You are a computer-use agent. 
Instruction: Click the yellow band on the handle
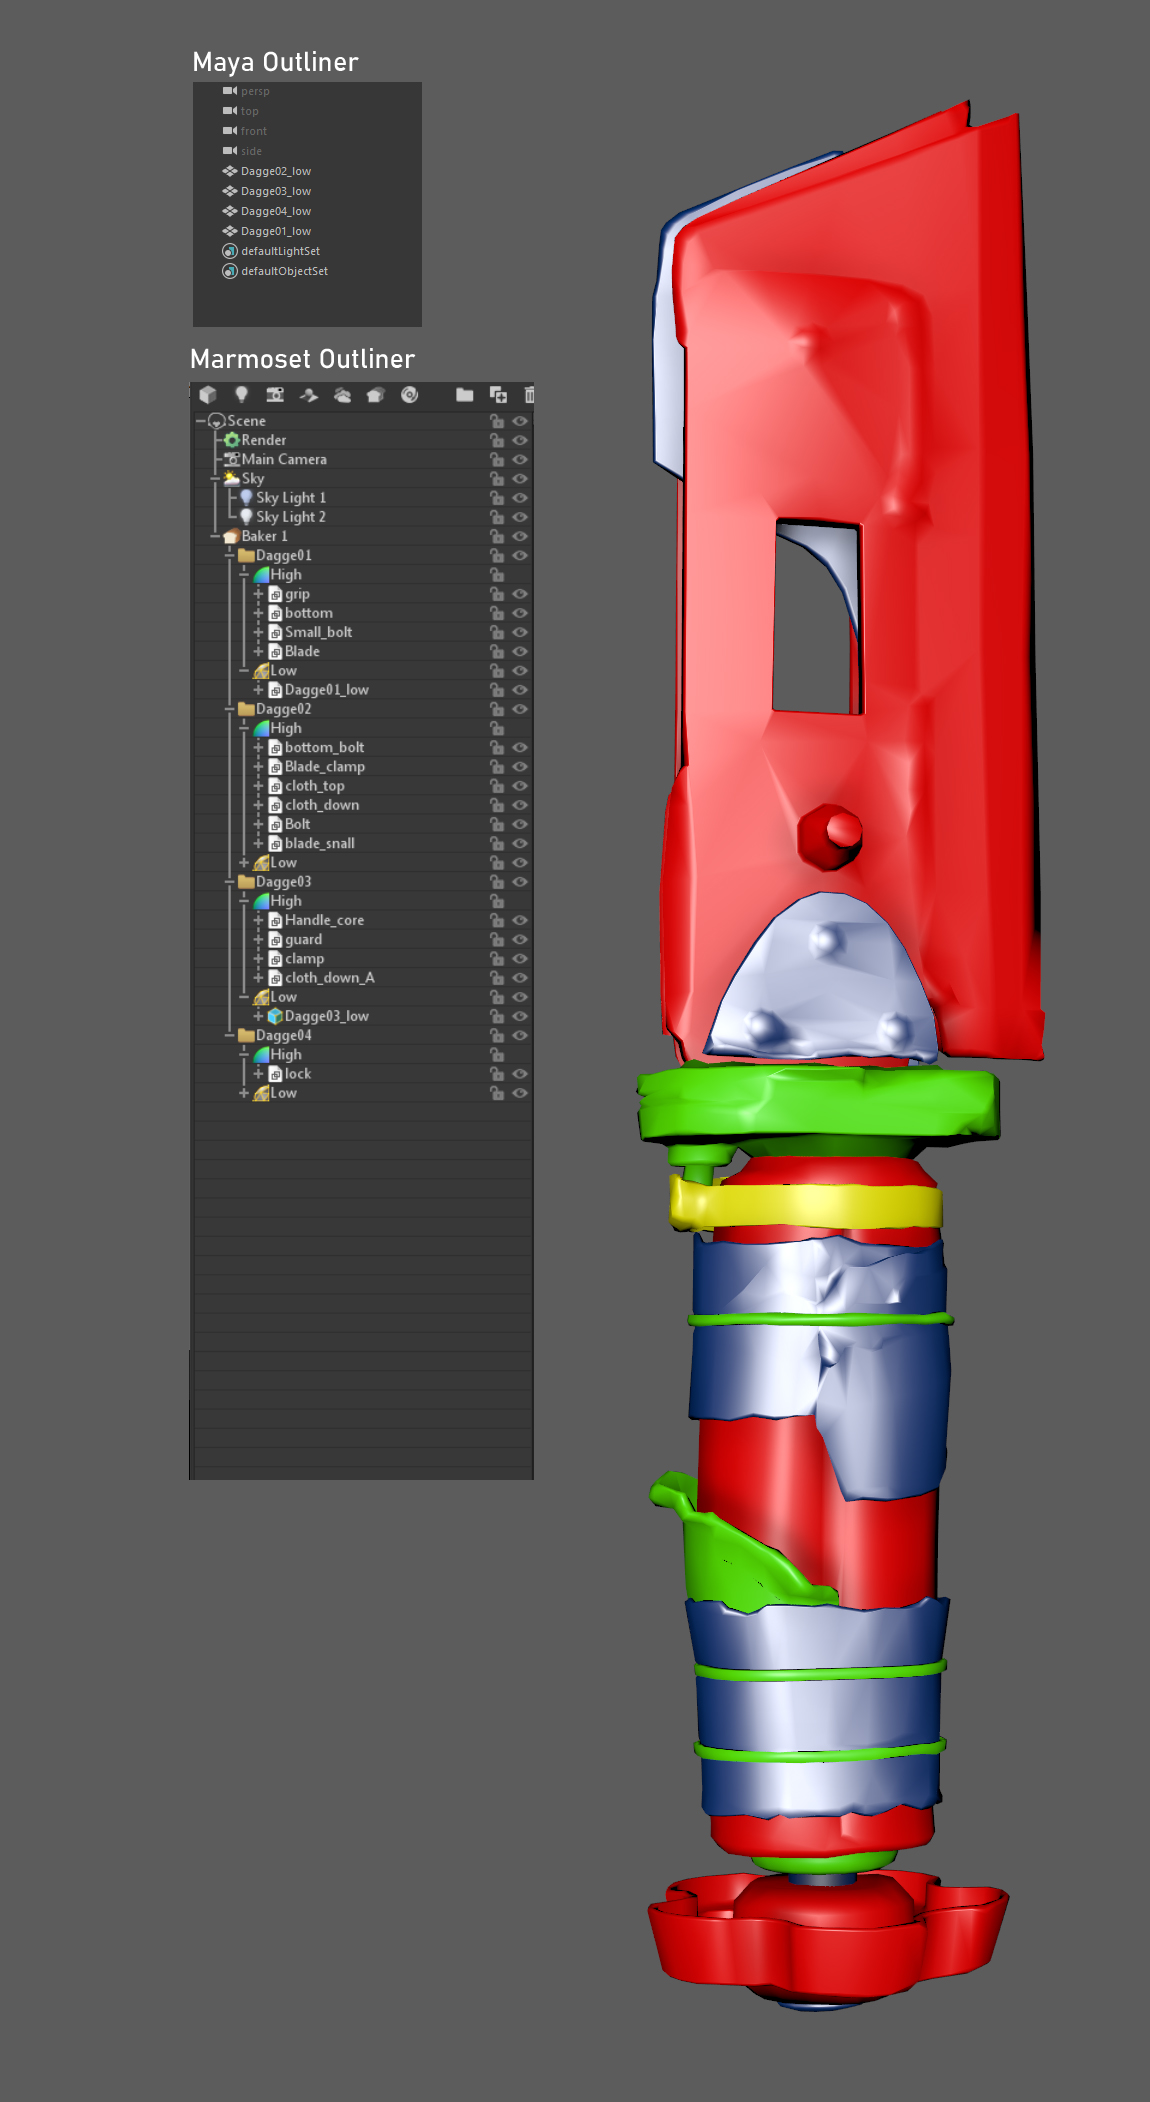806,1205
